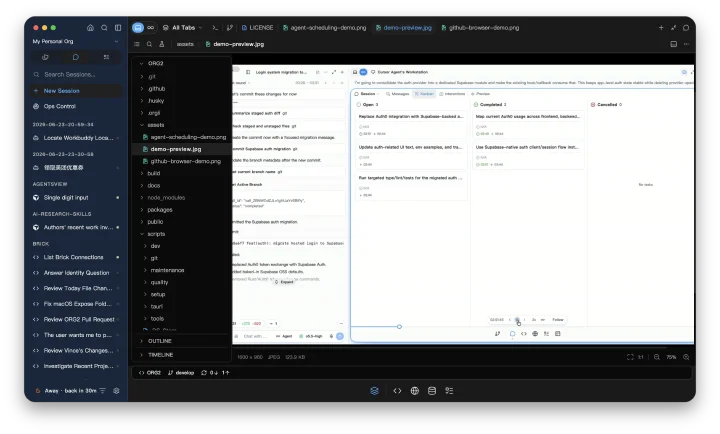Image resolution: width=720 pixels, height=434 pixels.
Task: Open github-browser-demo.png in the file tree
Action: click(x=182, y=161)
